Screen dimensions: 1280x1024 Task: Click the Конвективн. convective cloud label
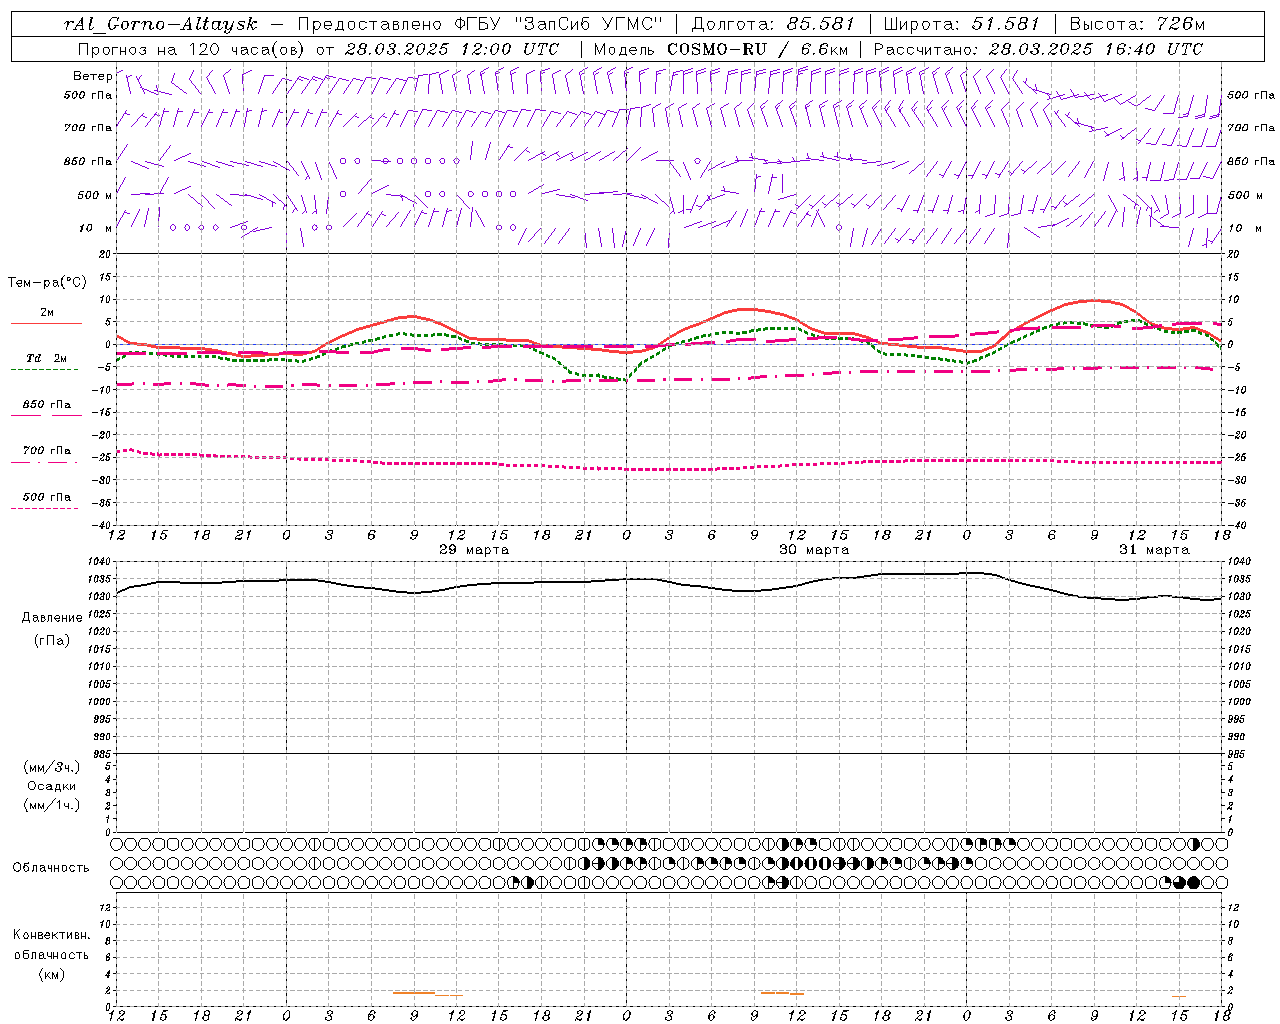coord(52,935)
